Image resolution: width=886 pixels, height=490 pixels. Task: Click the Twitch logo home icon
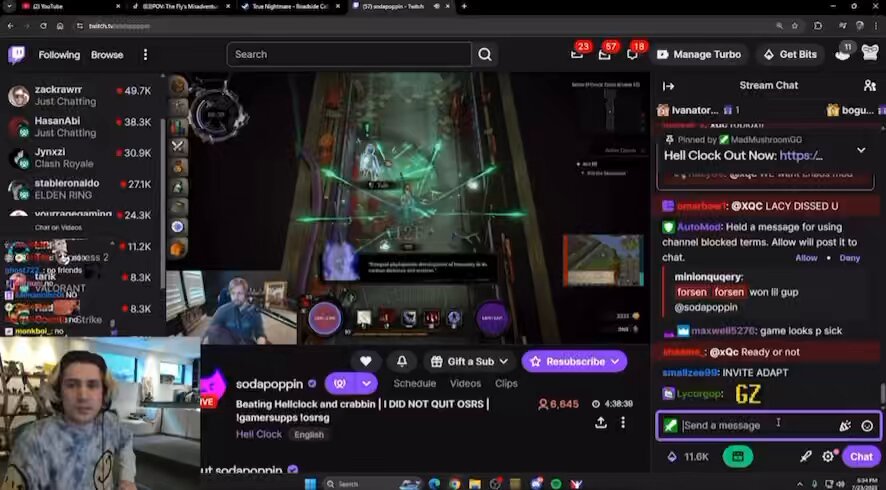click(x=16, y=55)
